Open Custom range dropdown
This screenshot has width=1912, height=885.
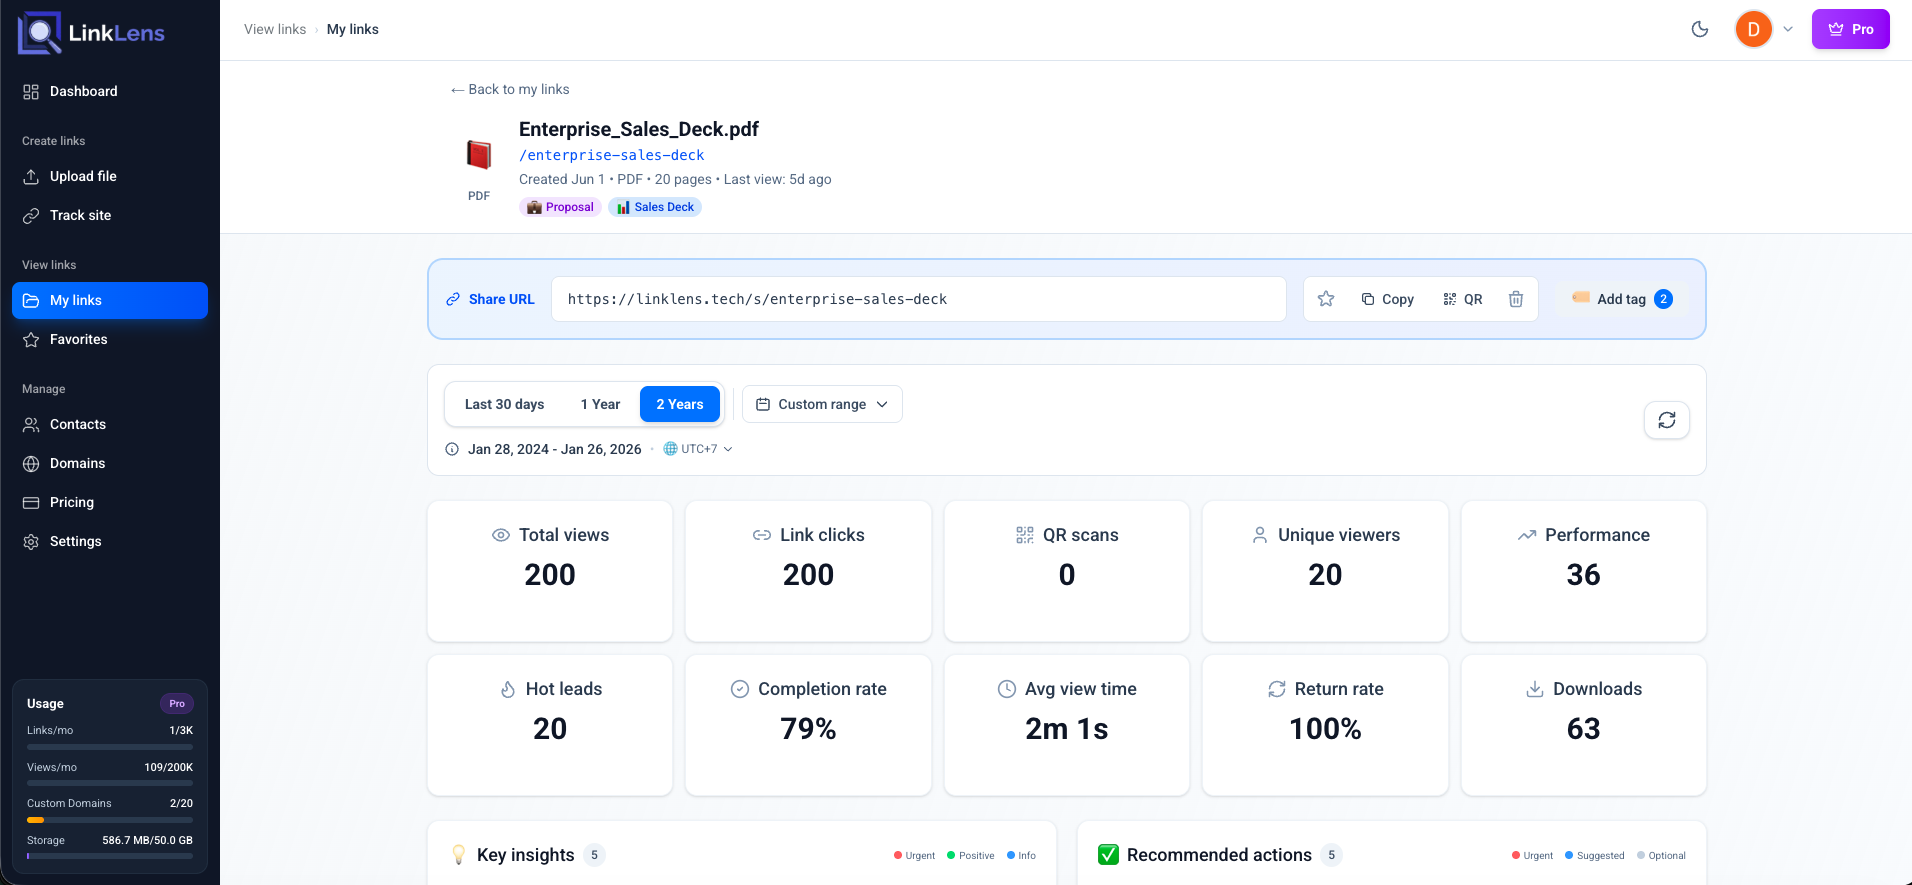822,404
